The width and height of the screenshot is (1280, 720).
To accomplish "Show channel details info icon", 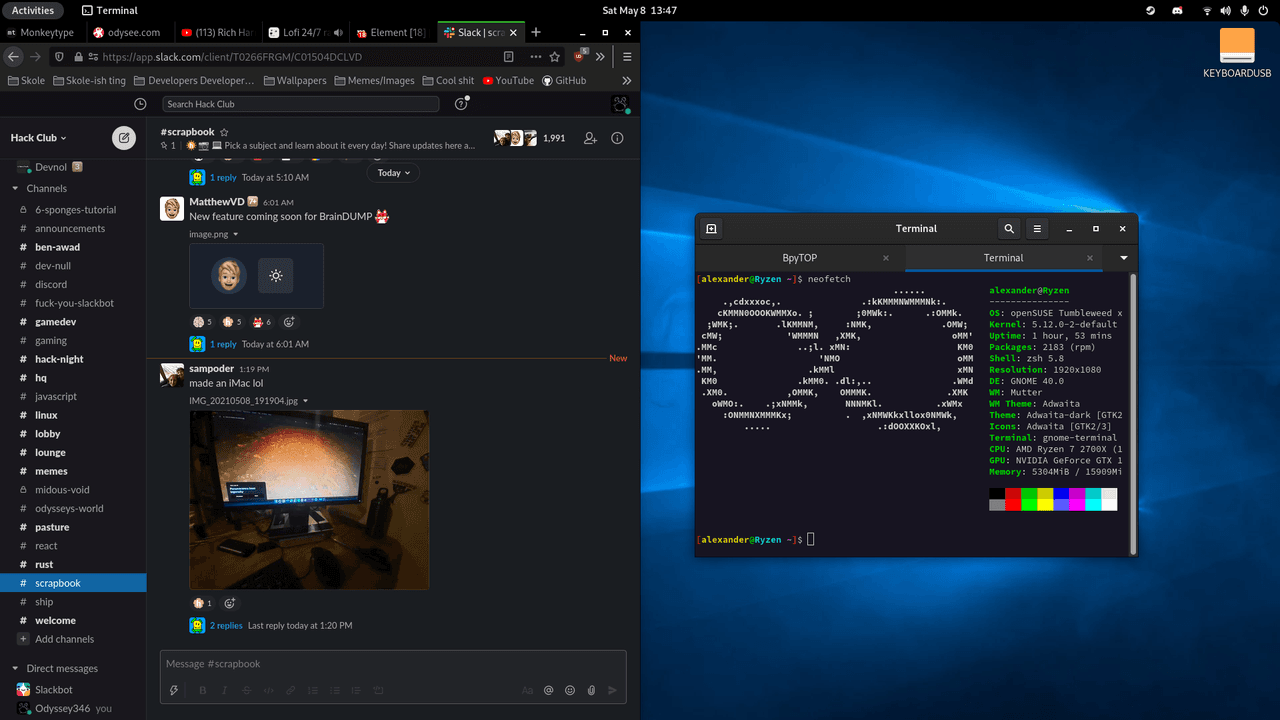I will (617, 138).
